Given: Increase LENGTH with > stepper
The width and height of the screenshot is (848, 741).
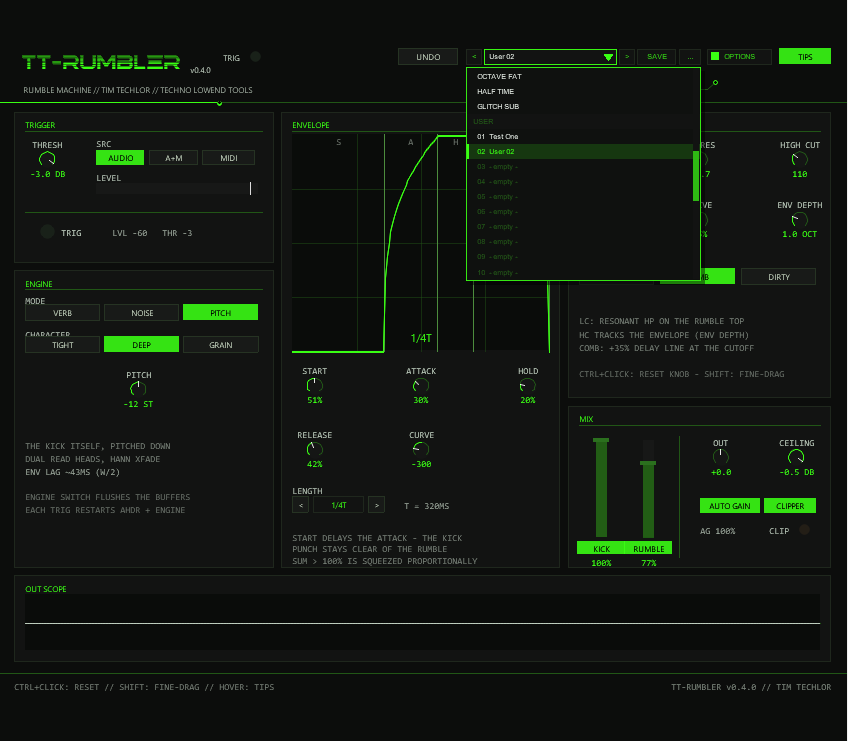Looking at the screenshot, I should pyautogui.click(x=376, y=505).
